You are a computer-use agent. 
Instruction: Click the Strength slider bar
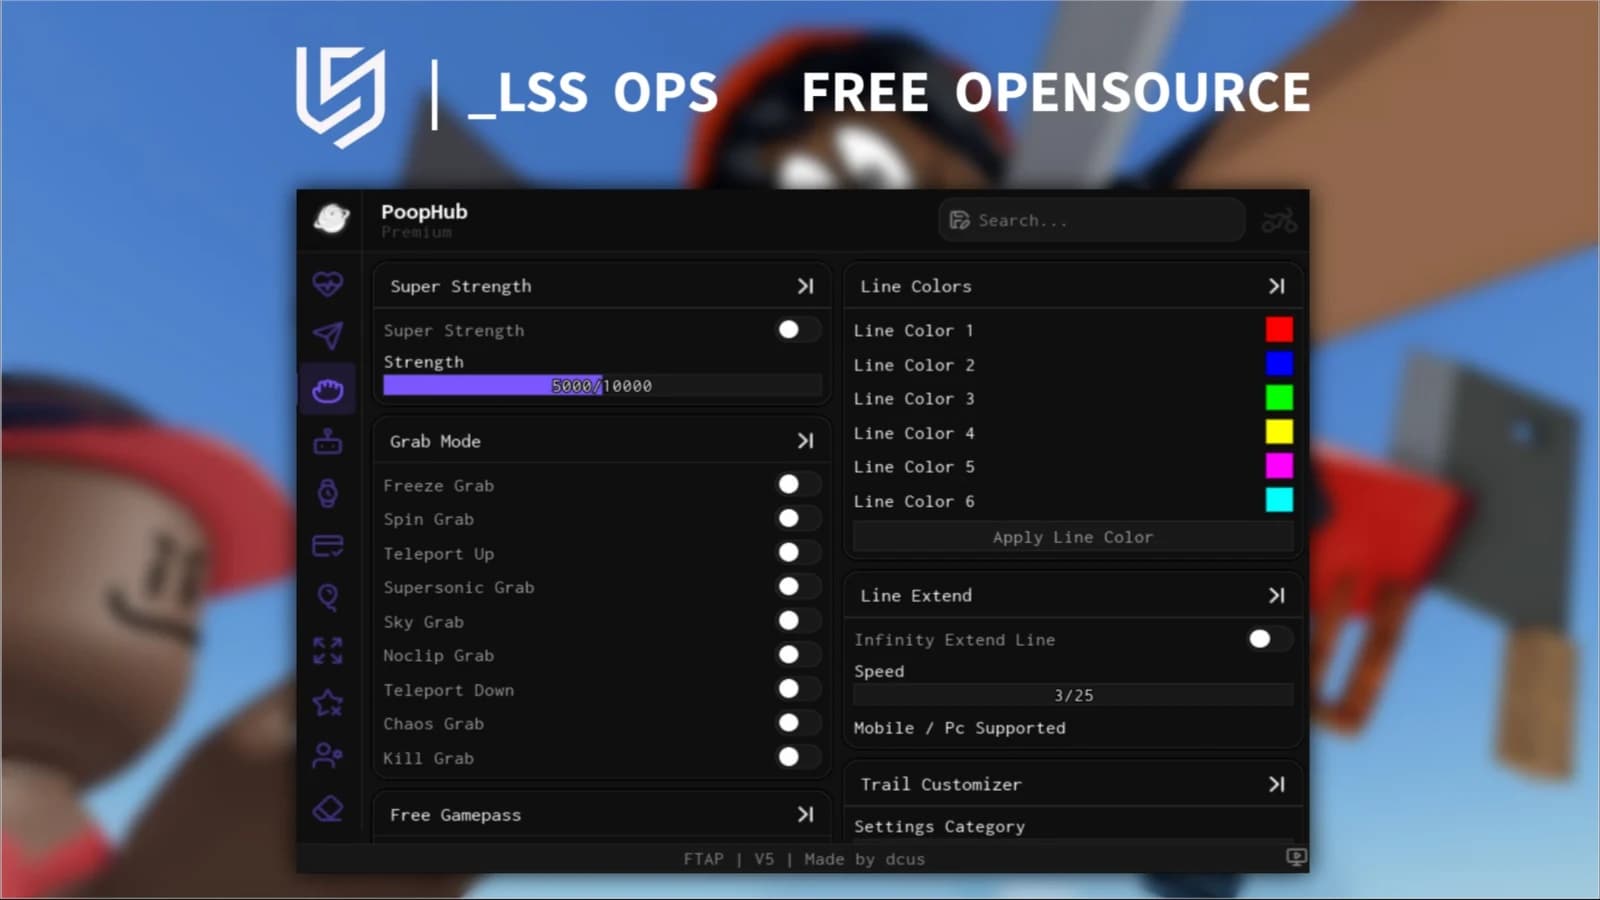pyautogui.click(x=602, y=385)
